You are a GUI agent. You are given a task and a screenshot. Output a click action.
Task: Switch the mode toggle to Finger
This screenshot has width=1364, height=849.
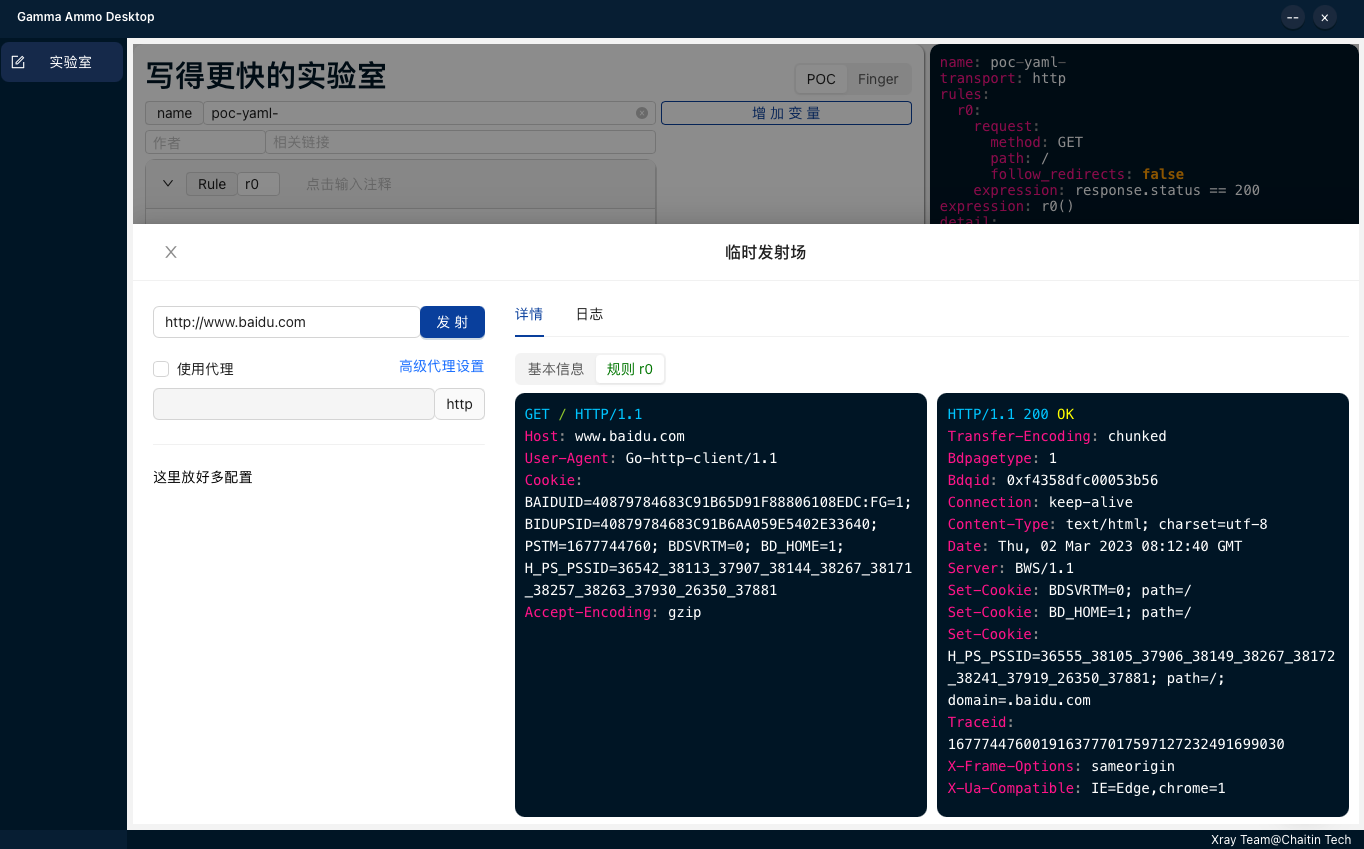click(x=878, y=79)
